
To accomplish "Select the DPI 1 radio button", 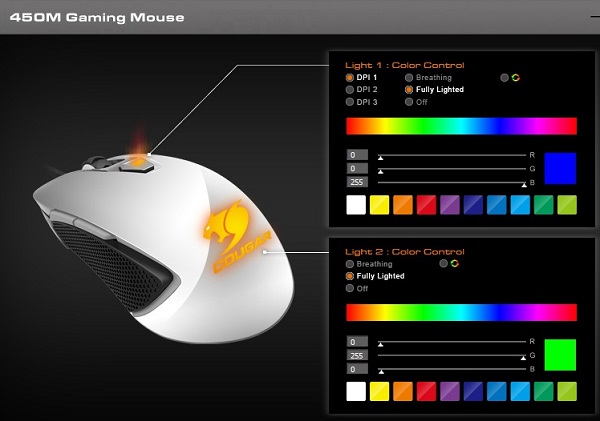I will click(349, 78).
